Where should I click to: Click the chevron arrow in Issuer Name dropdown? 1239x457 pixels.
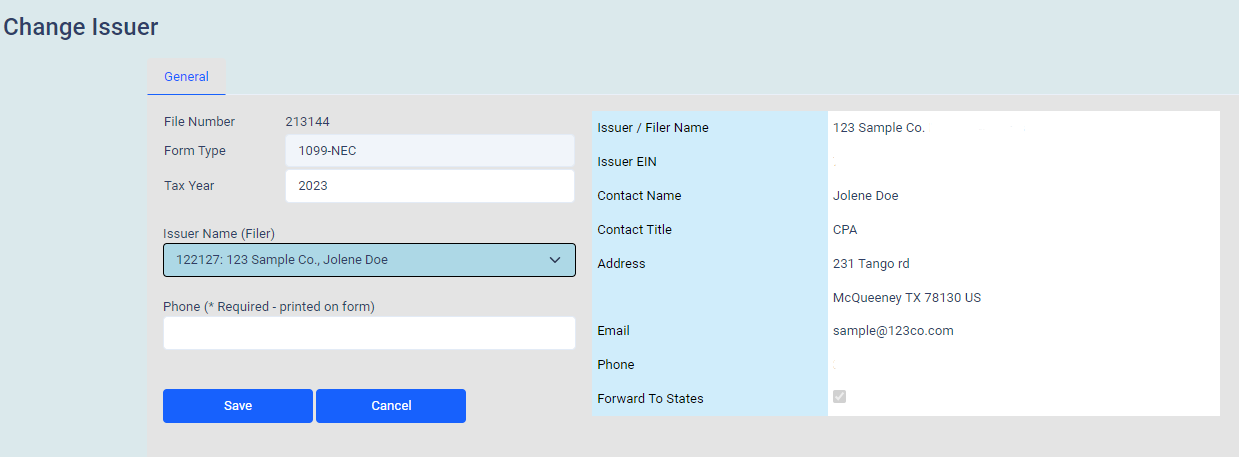pos(556,260)
